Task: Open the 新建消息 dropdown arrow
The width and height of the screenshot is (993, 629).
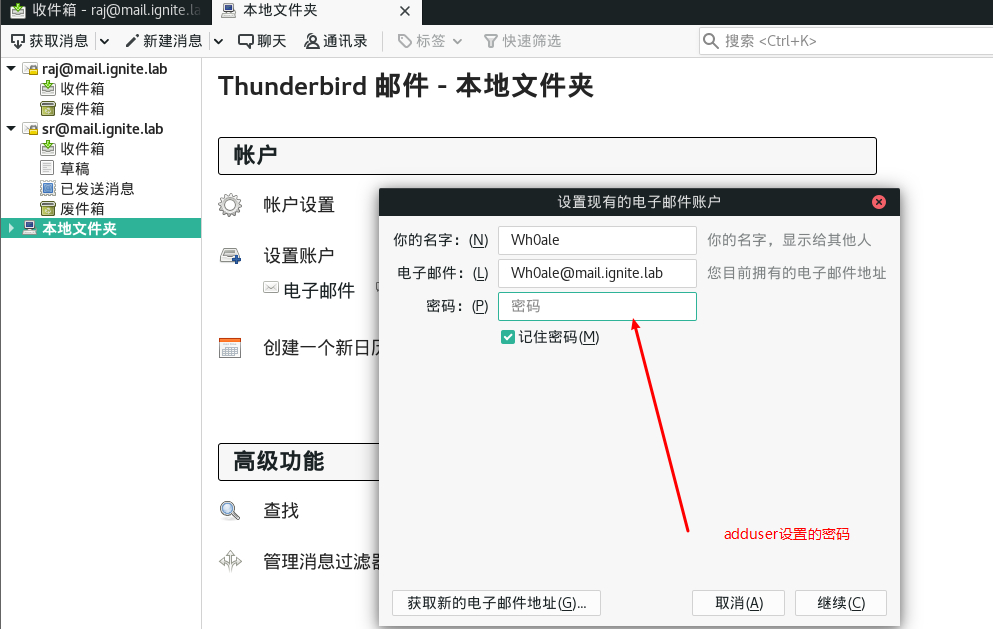Action: point(218,41)
